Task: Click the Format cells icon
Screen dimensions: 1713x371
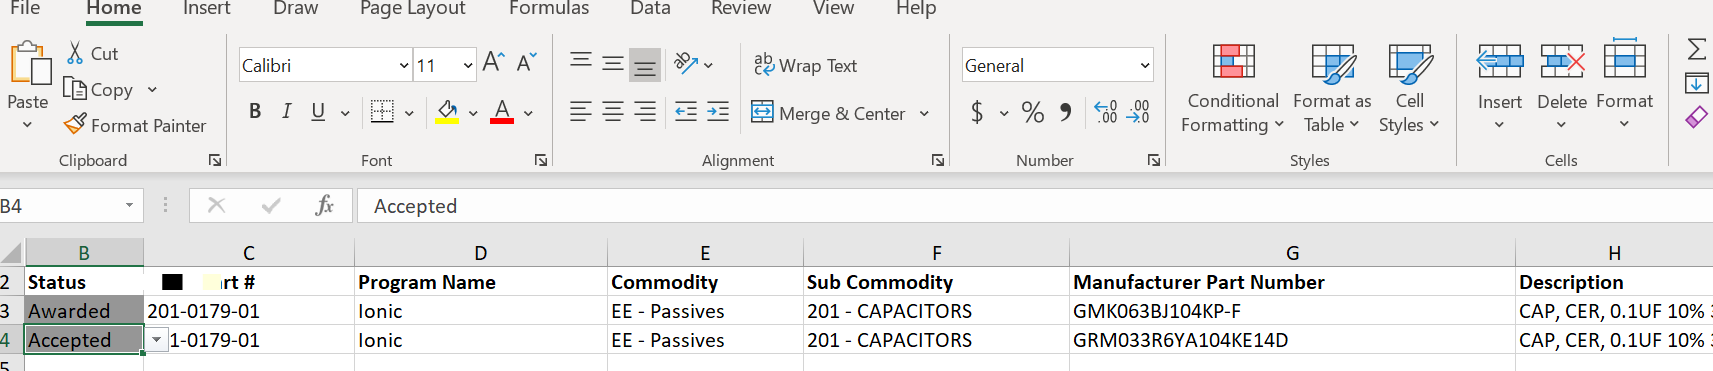Action: [x=1624, y=61]
